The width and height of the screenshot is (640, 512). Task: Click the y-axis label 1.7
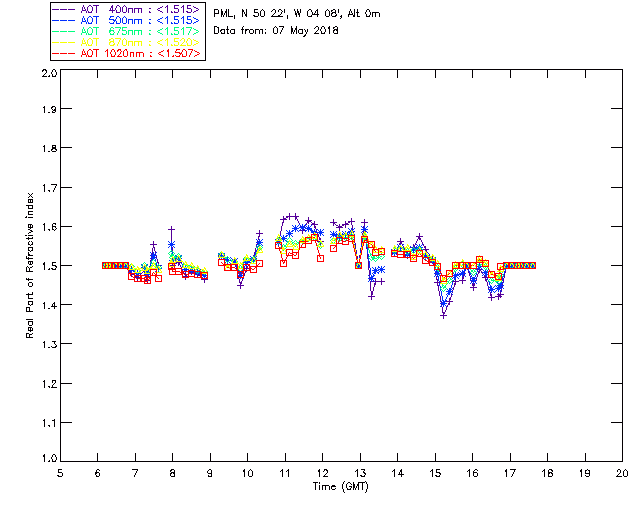click(49, 188)
